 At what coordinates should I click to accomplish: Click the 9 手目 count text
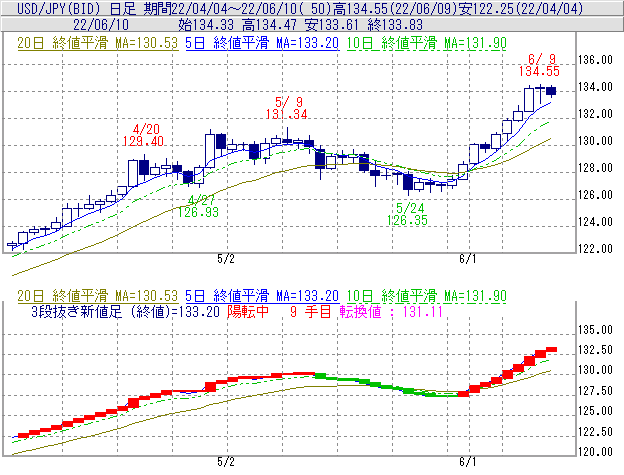tap(310, 311)
